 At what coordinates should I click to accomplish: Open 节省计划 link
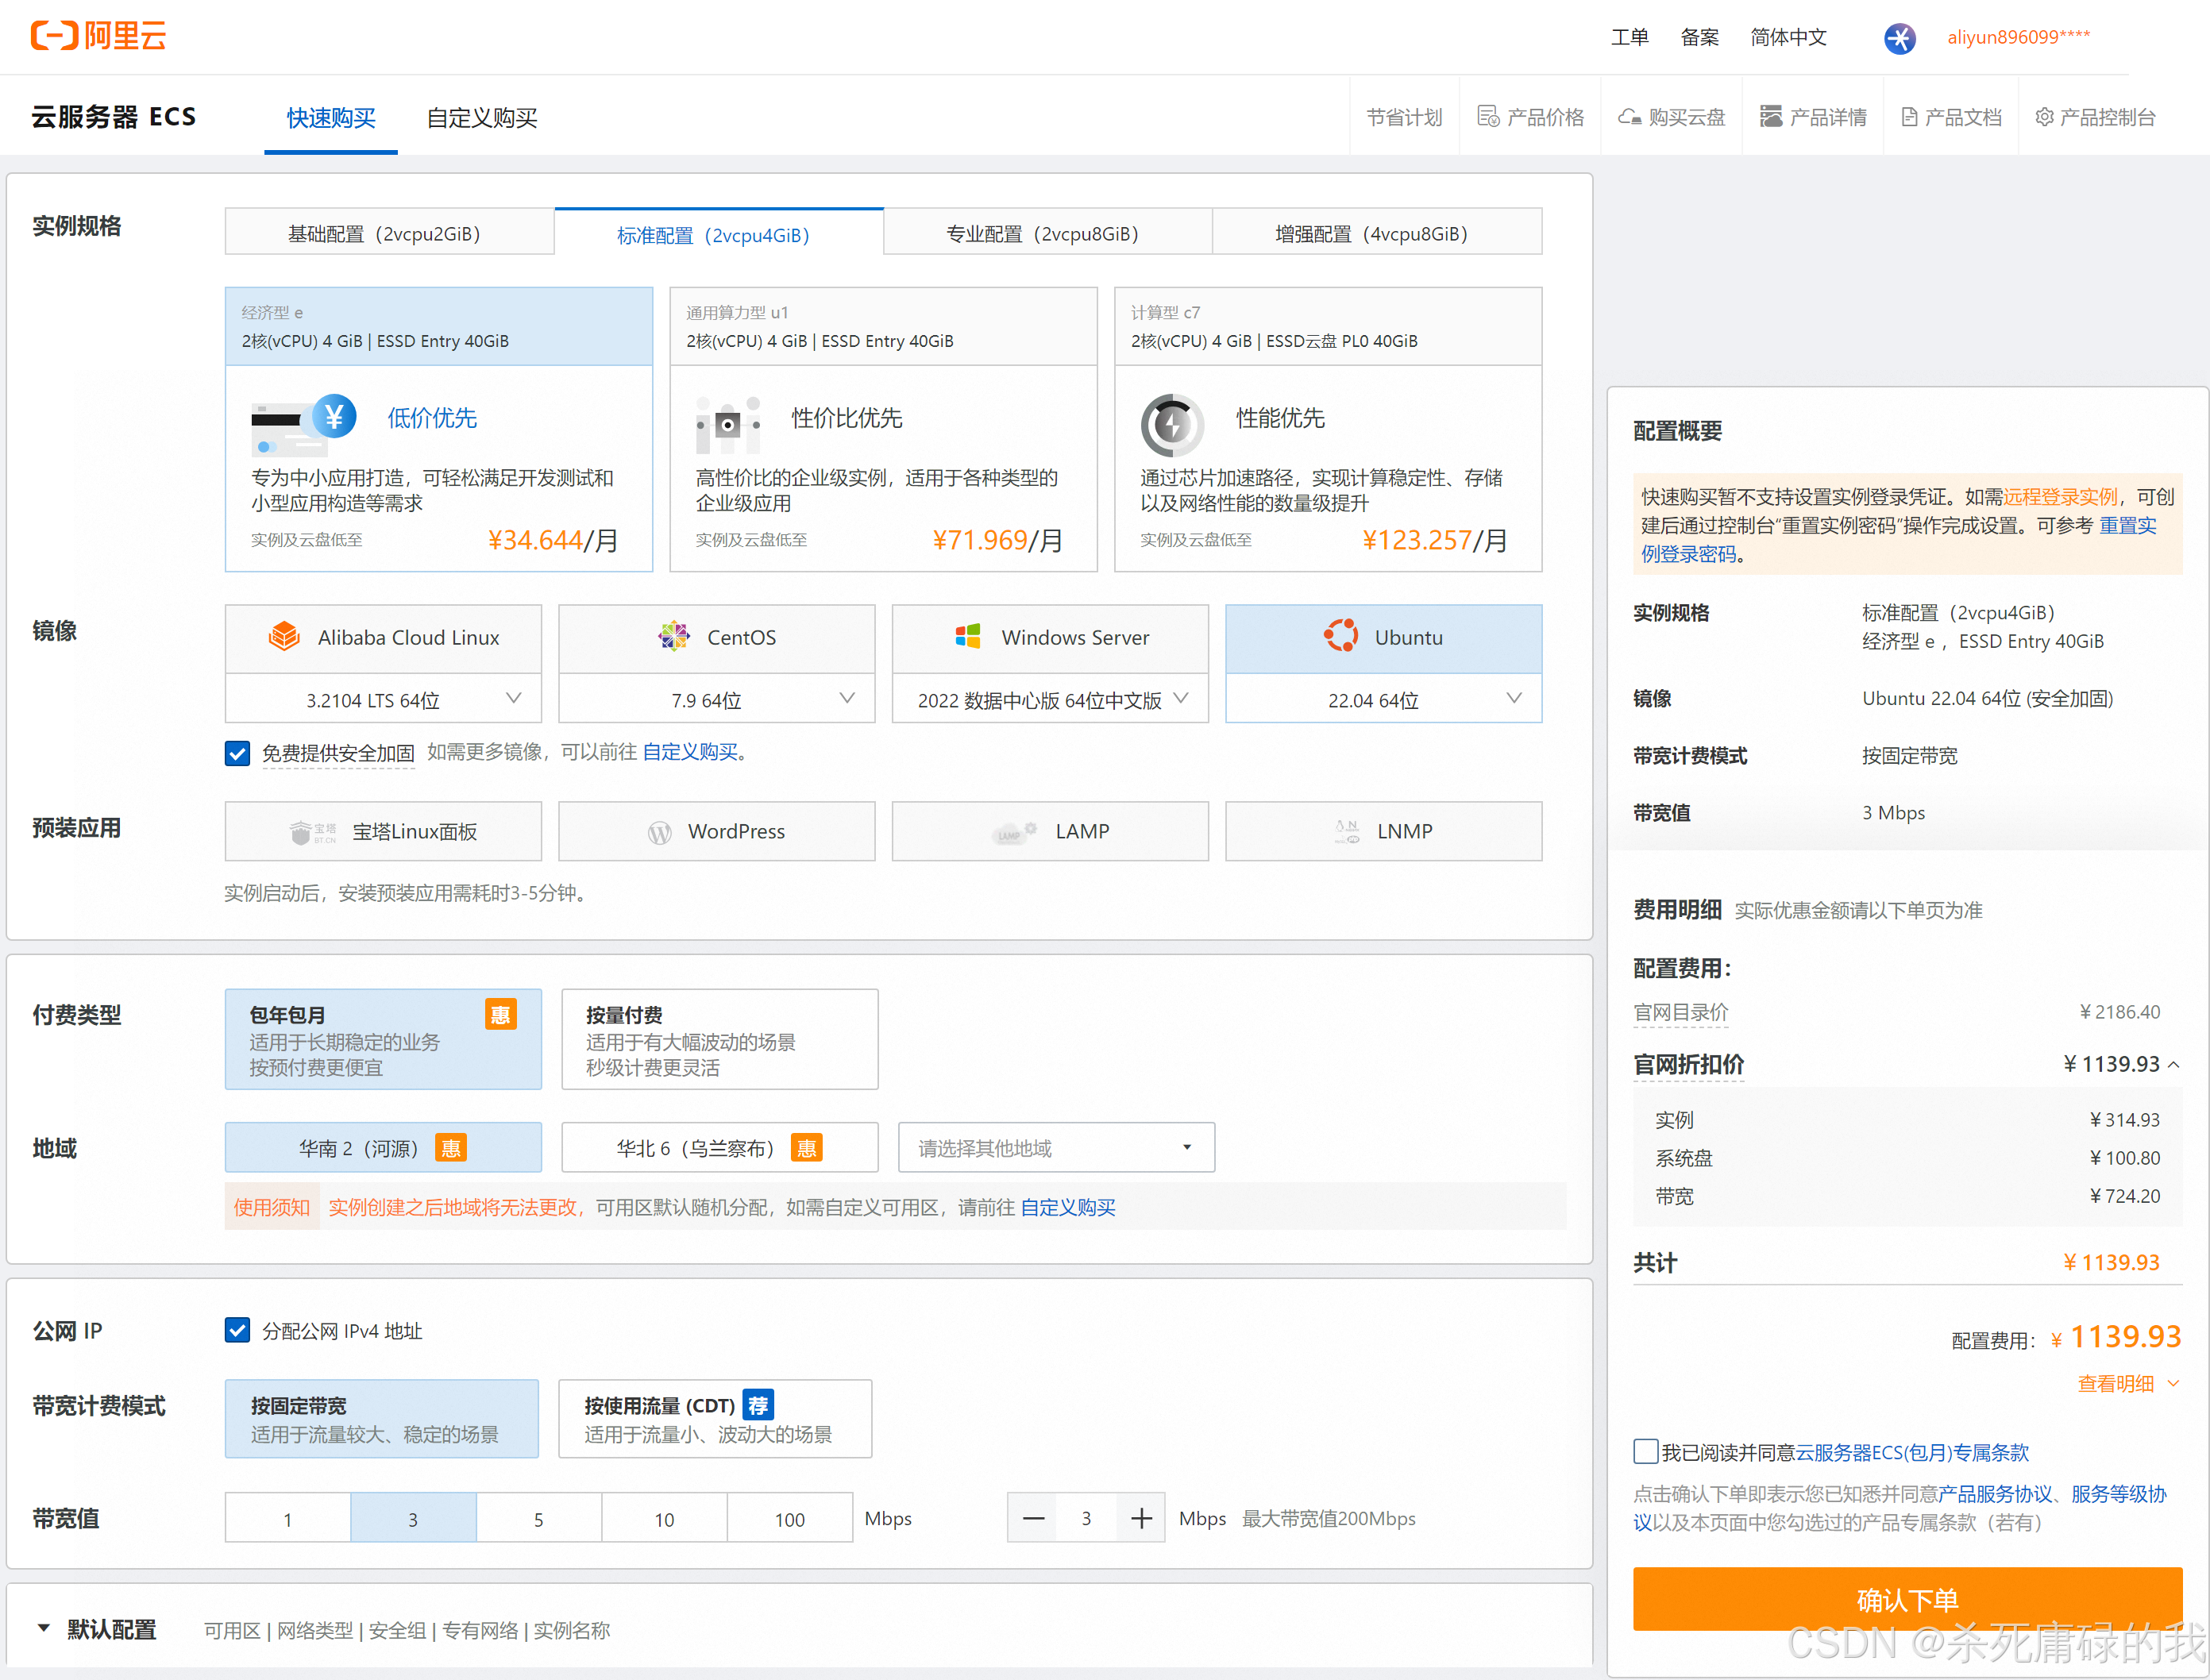pos(1404,117)
